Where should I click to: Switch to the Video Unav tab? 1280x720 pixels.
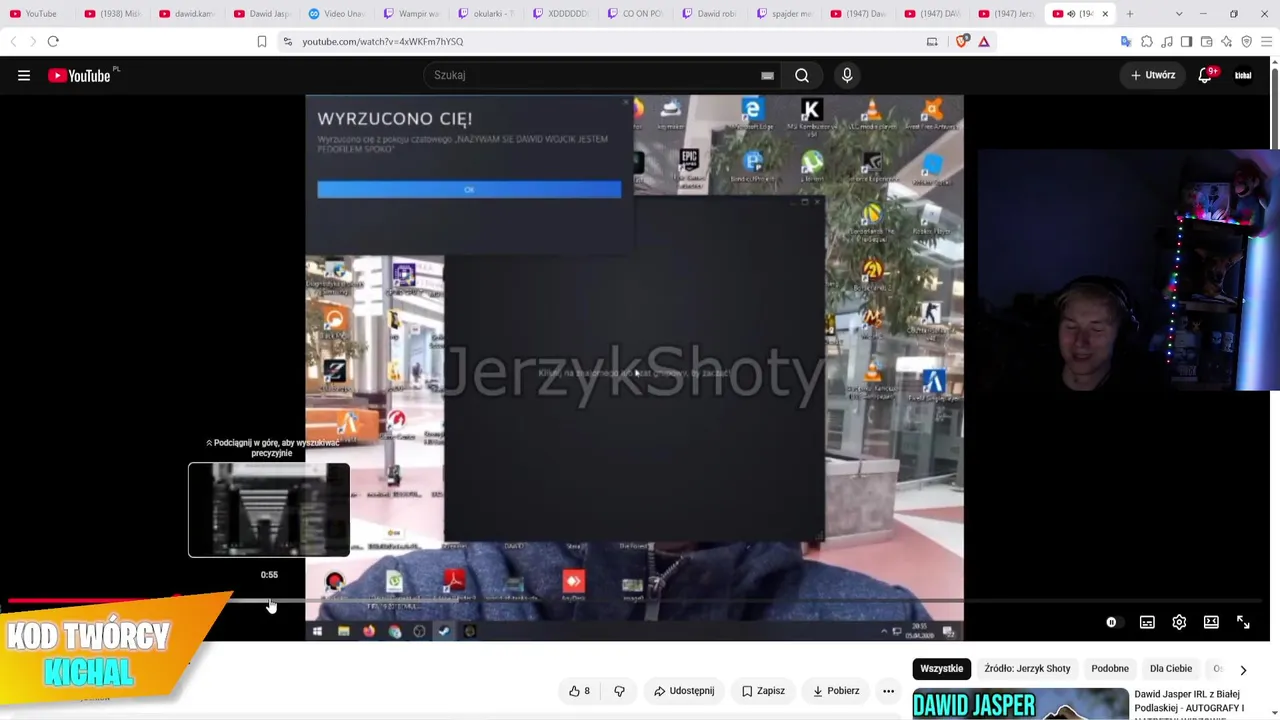[337, 14]
